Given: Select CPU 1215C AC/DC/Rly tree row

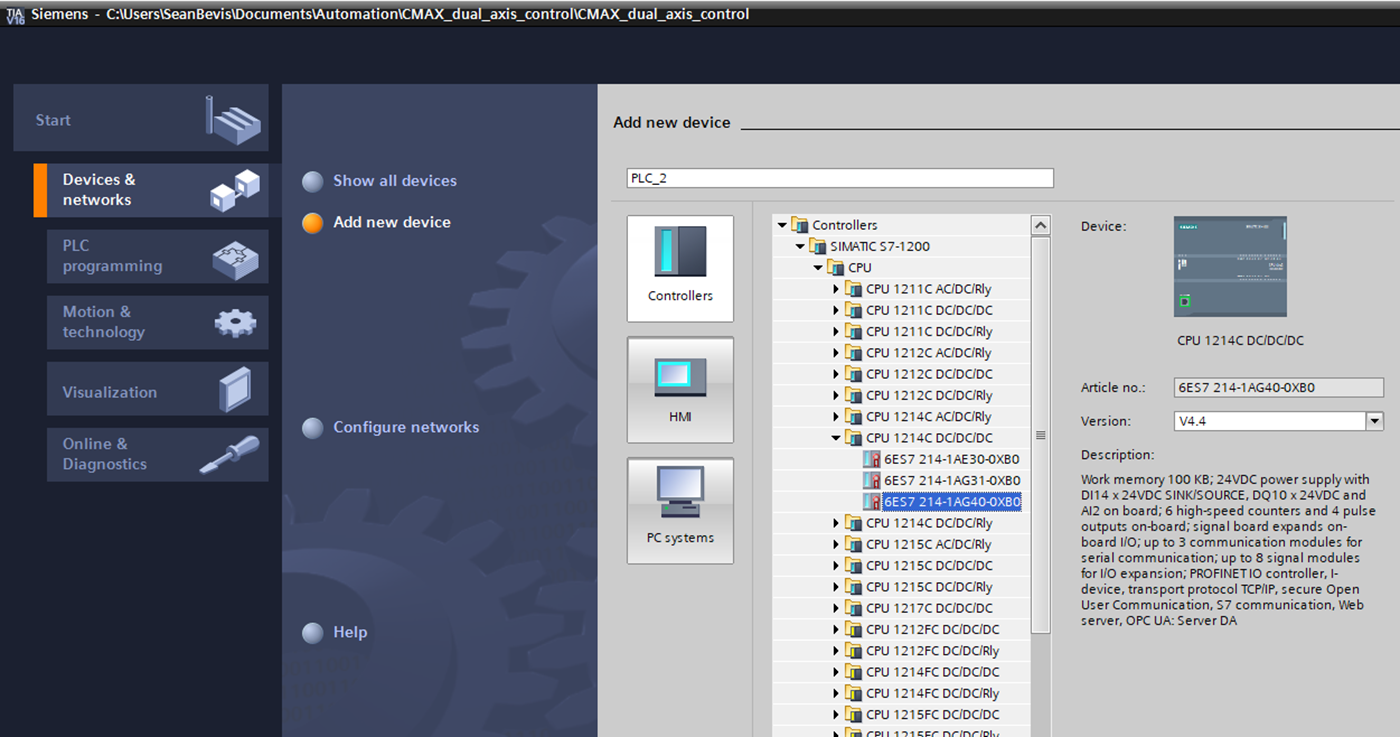Looking at the screenshot, I should tap(929, 544).
